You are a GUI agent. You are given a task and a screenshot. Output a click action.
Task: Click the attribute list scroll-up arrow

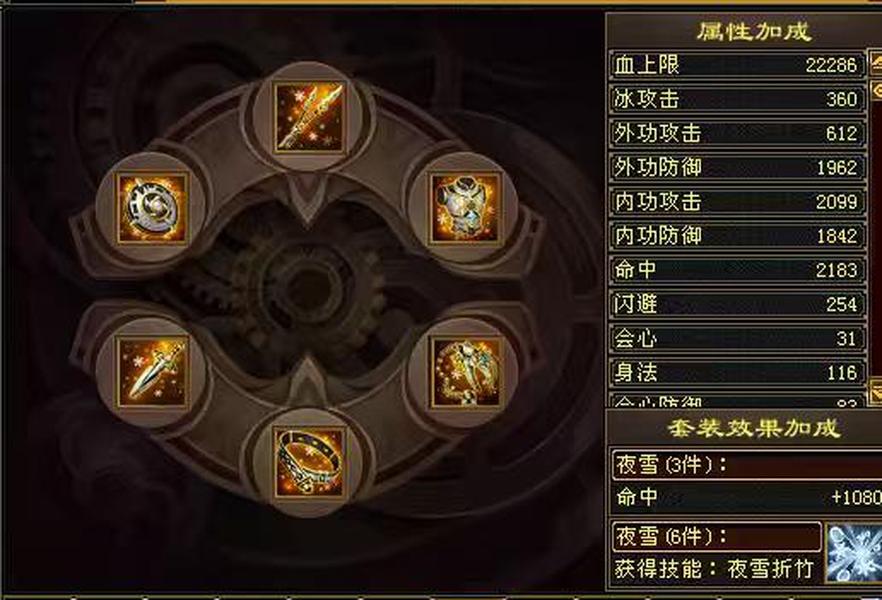[875, 62]
